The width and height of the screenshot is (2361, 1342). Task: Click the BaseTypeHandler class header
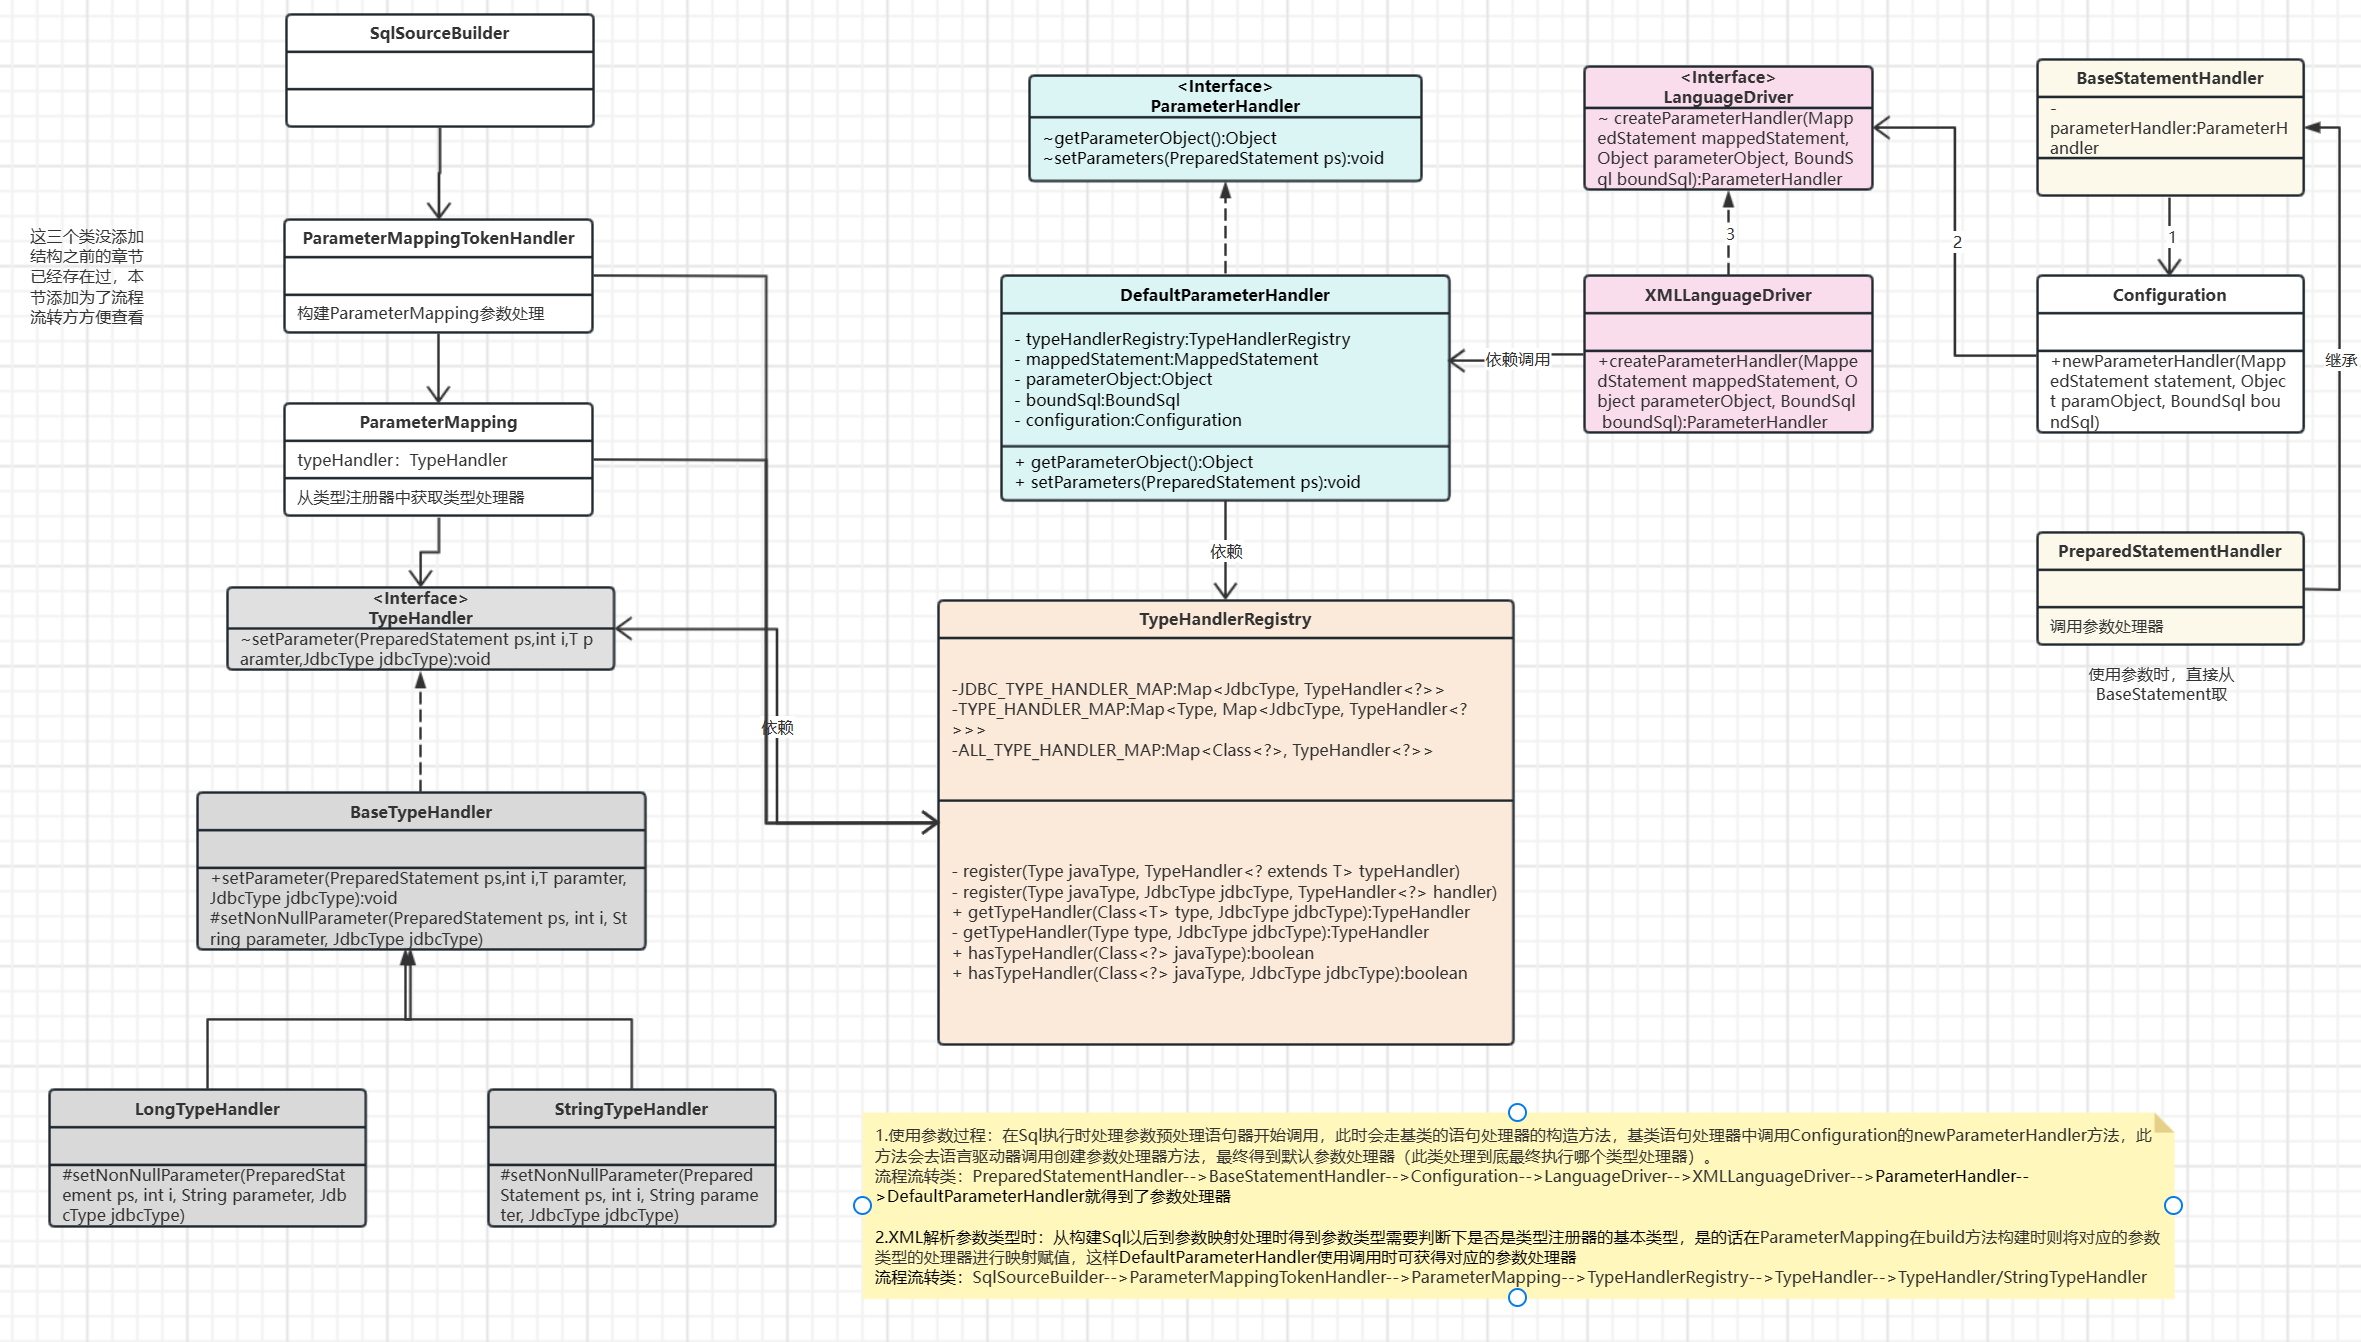(421, 812)
